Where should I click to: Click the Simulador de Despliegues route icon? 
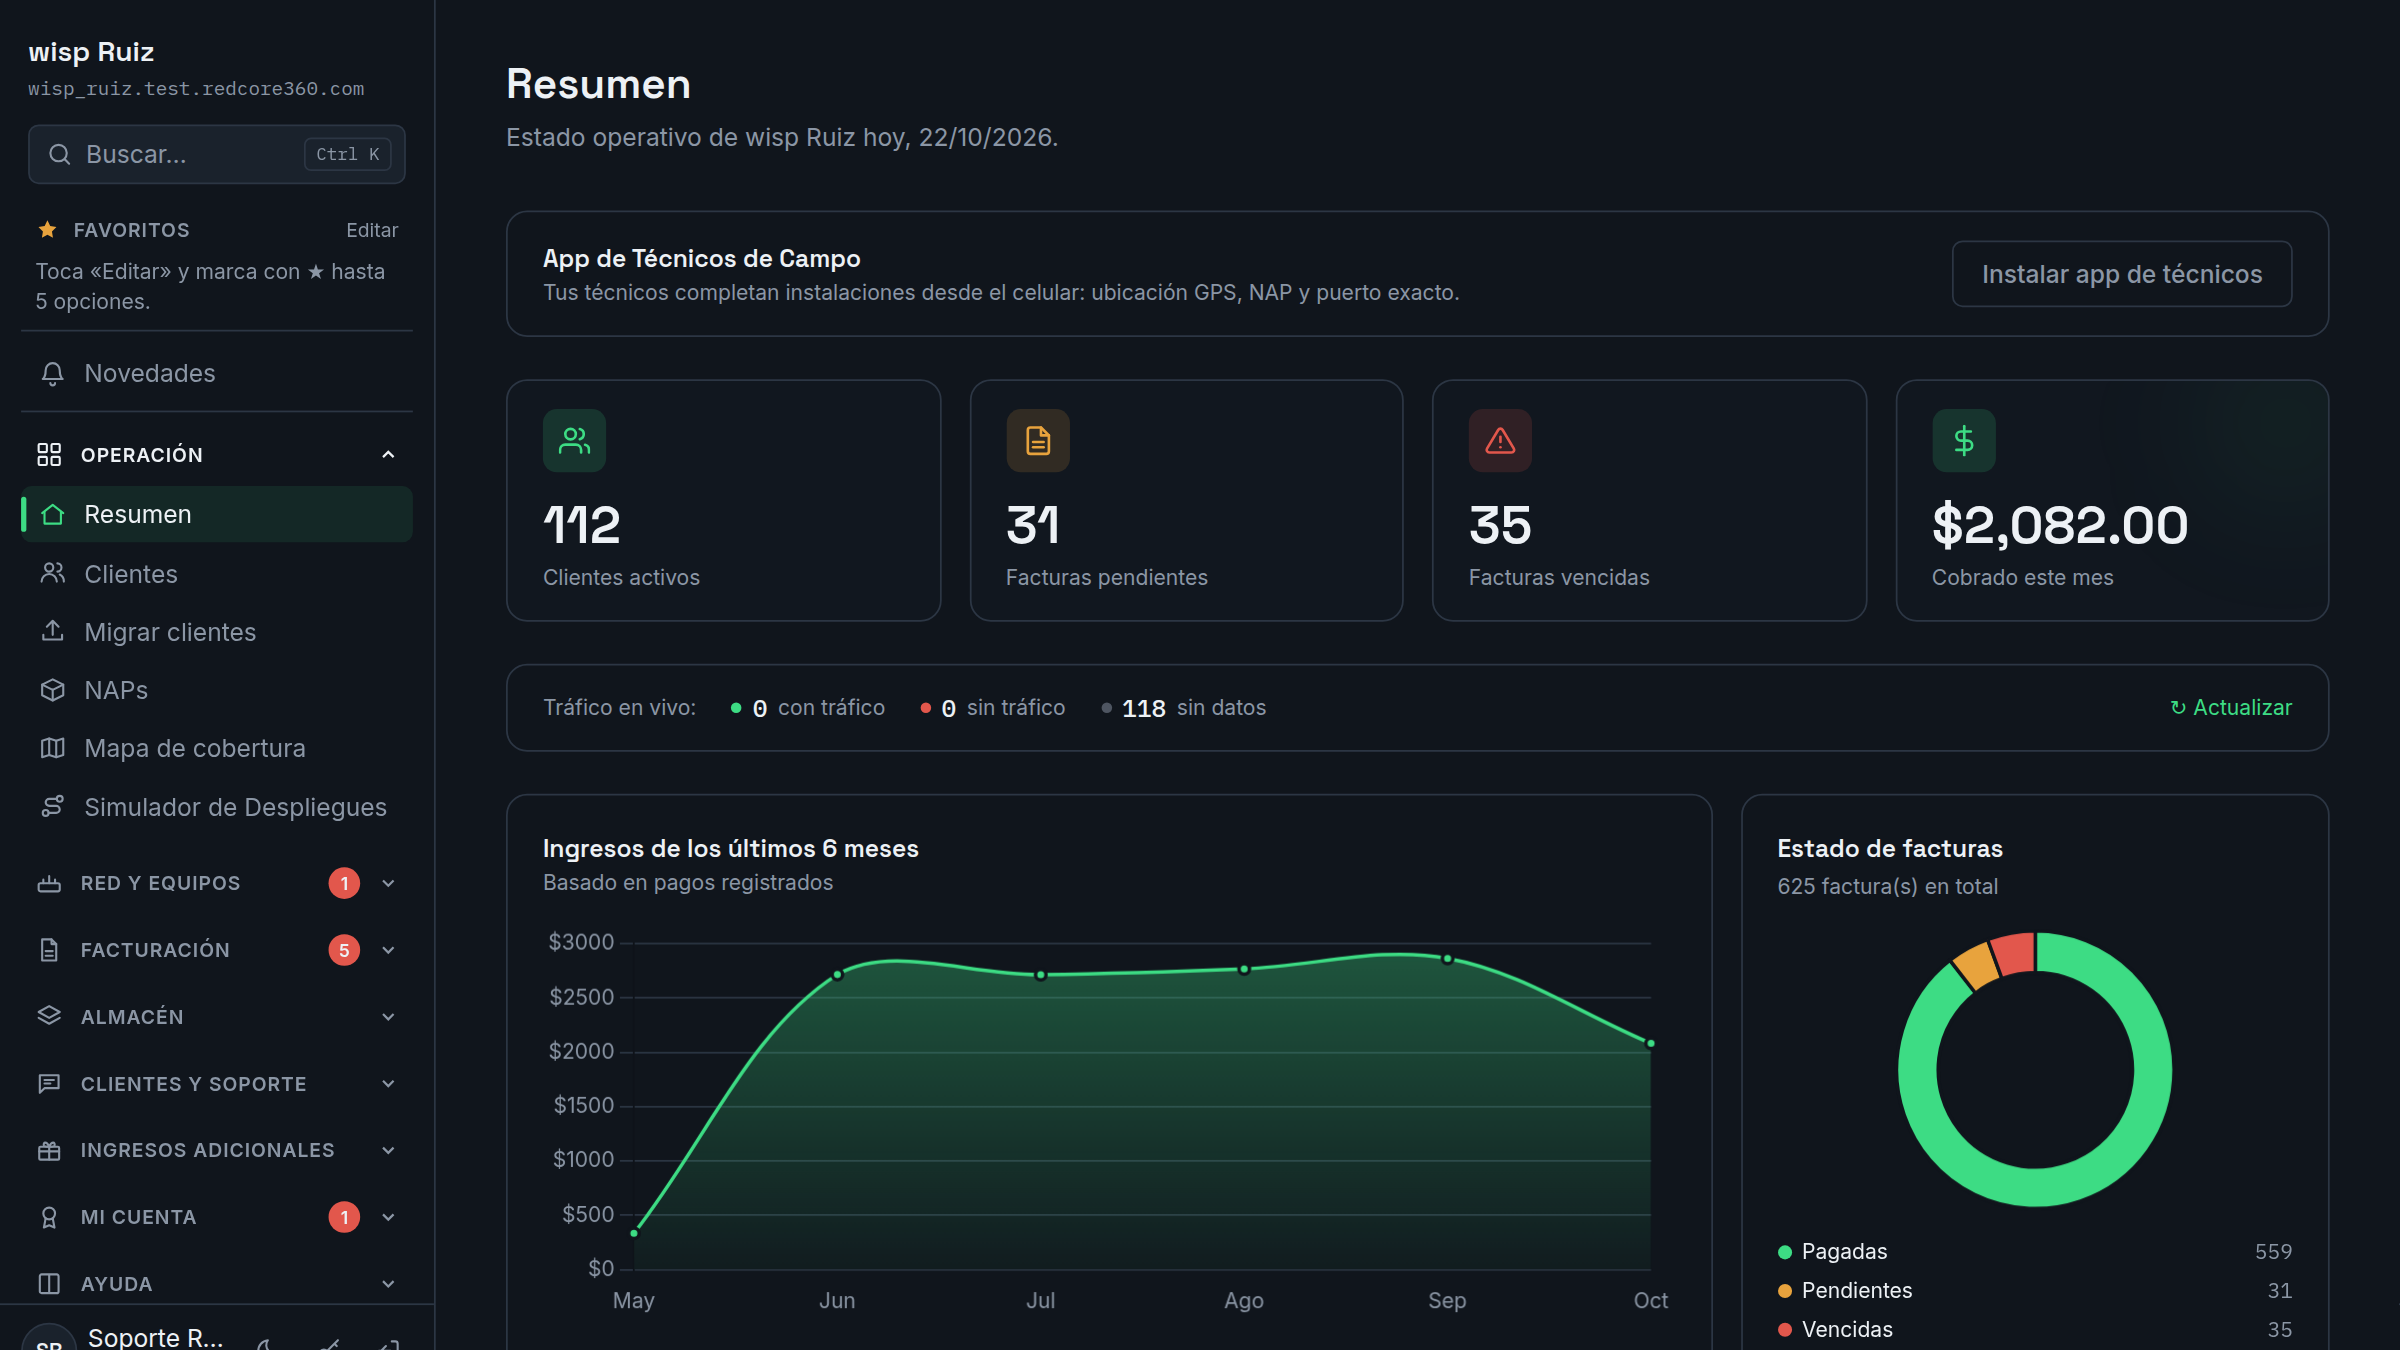52,806
